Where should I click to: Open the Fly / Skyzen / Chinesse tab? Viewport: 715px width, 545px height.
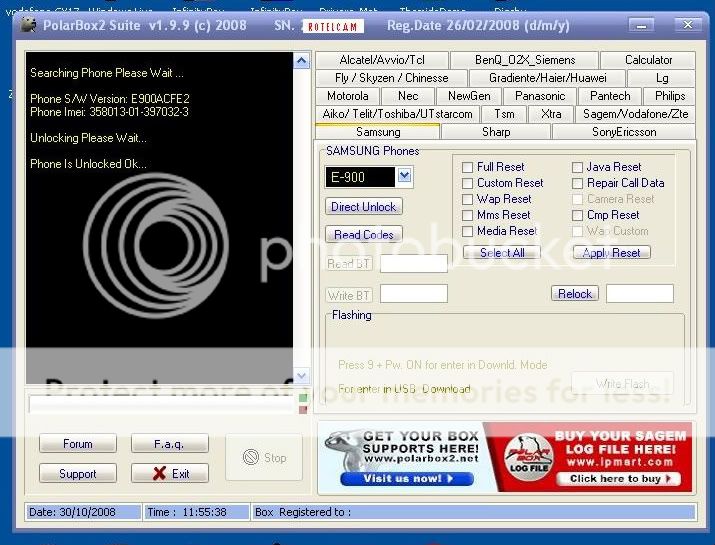(x=391, y=78)
